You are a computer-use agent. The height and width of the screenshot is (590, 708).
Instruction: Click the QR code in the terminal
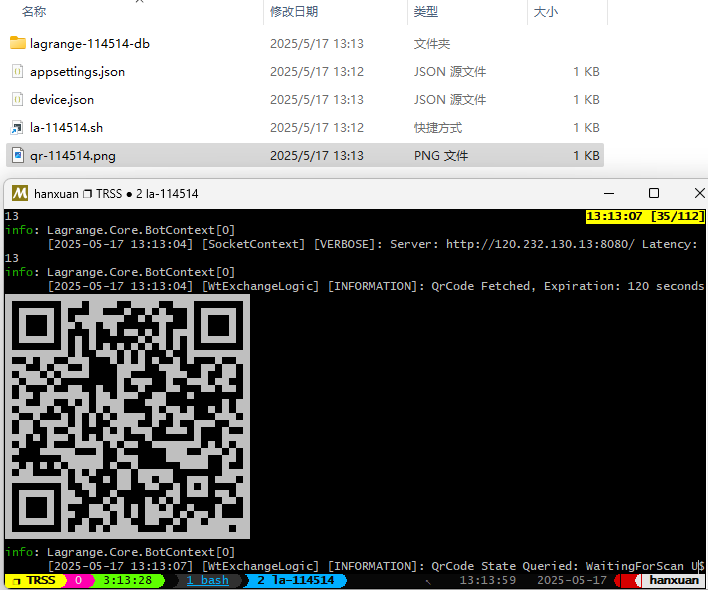pyautogui.click(x=127, y=417)
